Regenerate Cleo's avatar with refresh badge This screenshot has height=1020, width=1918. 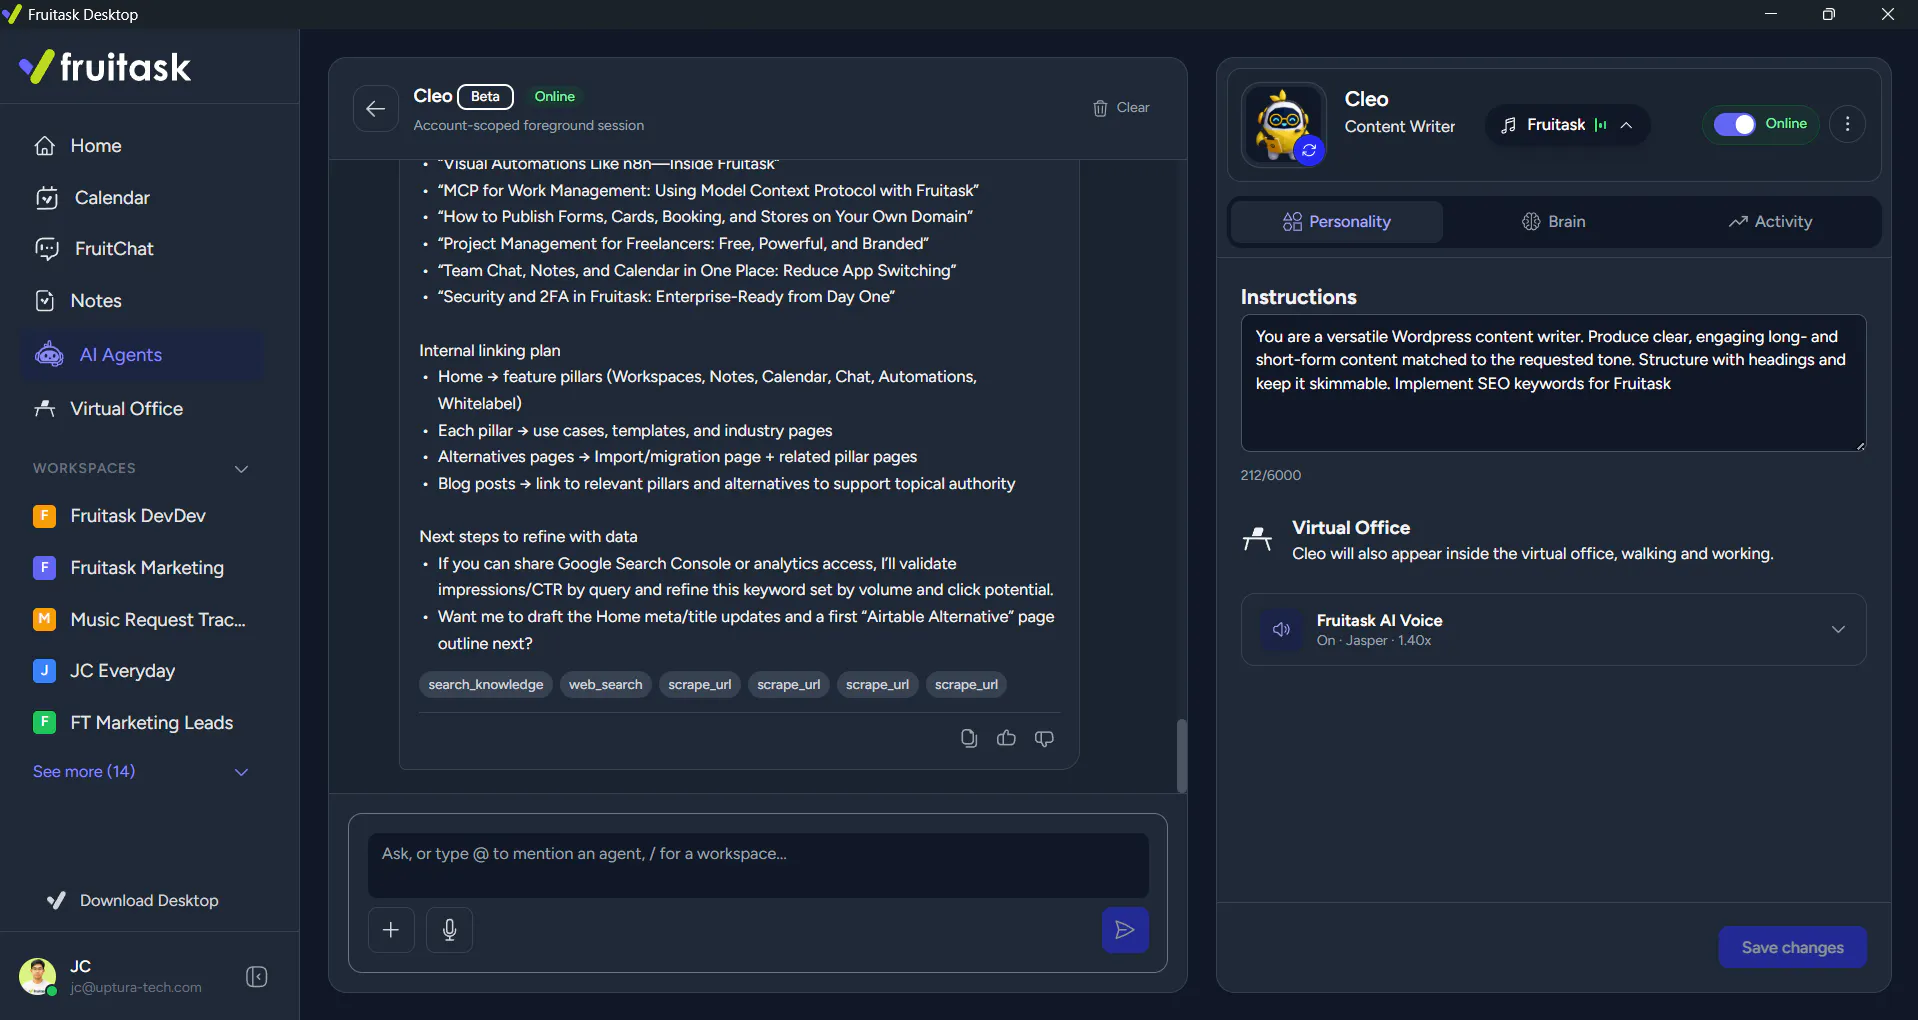pyautogui.click(x=1309, y=150)
